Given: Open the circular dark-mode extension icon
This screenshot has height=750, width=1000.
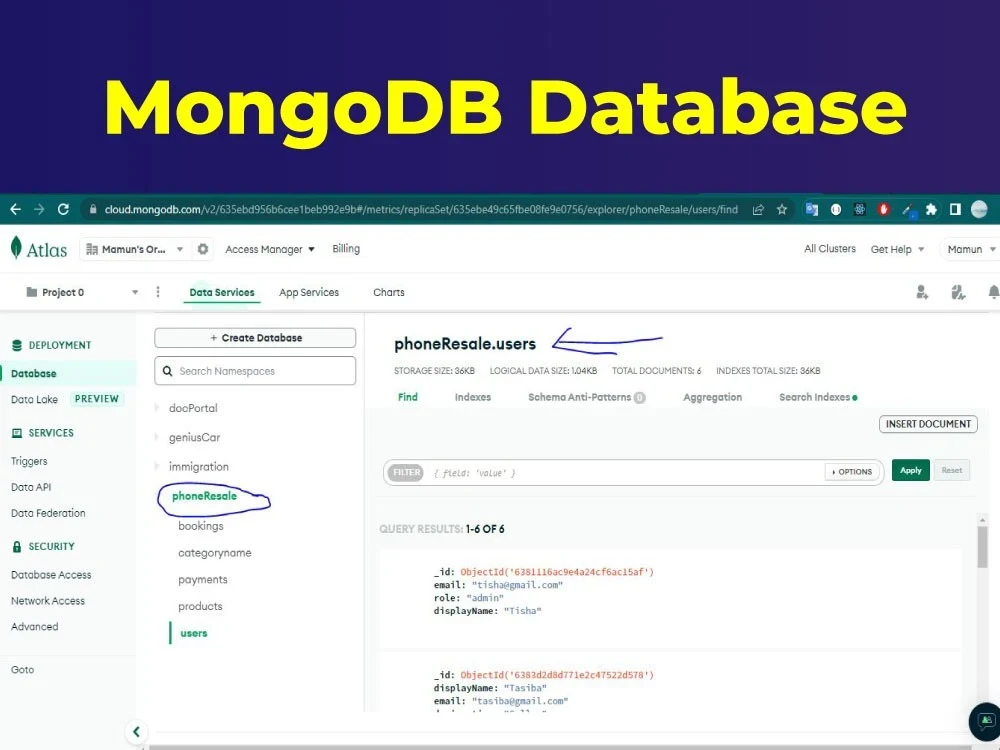Looking at the screenshot, I should point(835,209).
